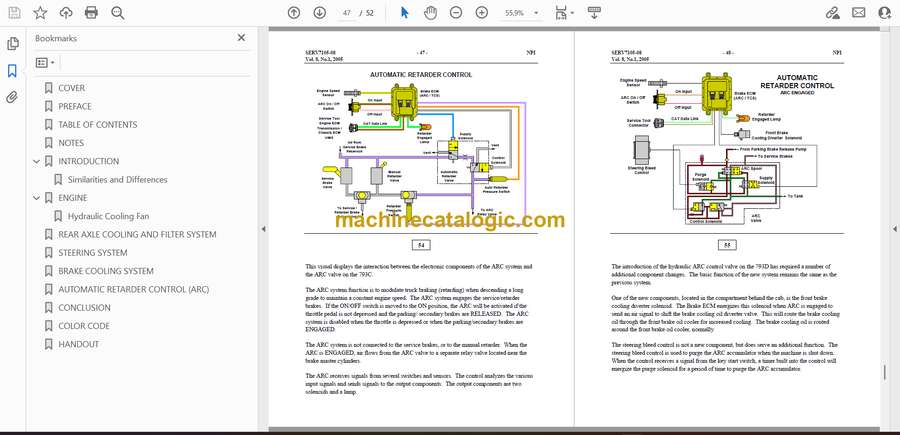Viewport: 900px width, 435px height.
Task: Close the Bookmarks panel
Action: 241,38
